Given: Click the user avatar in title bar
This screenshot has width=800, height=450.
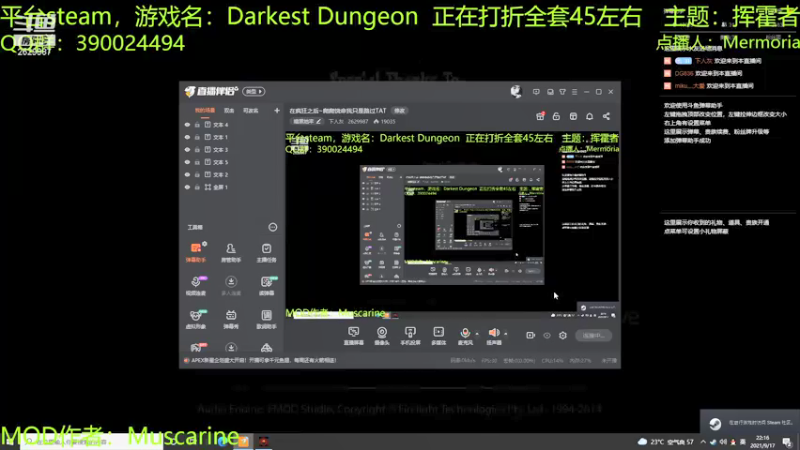Looking at the screenshot, I should (516, 91).
